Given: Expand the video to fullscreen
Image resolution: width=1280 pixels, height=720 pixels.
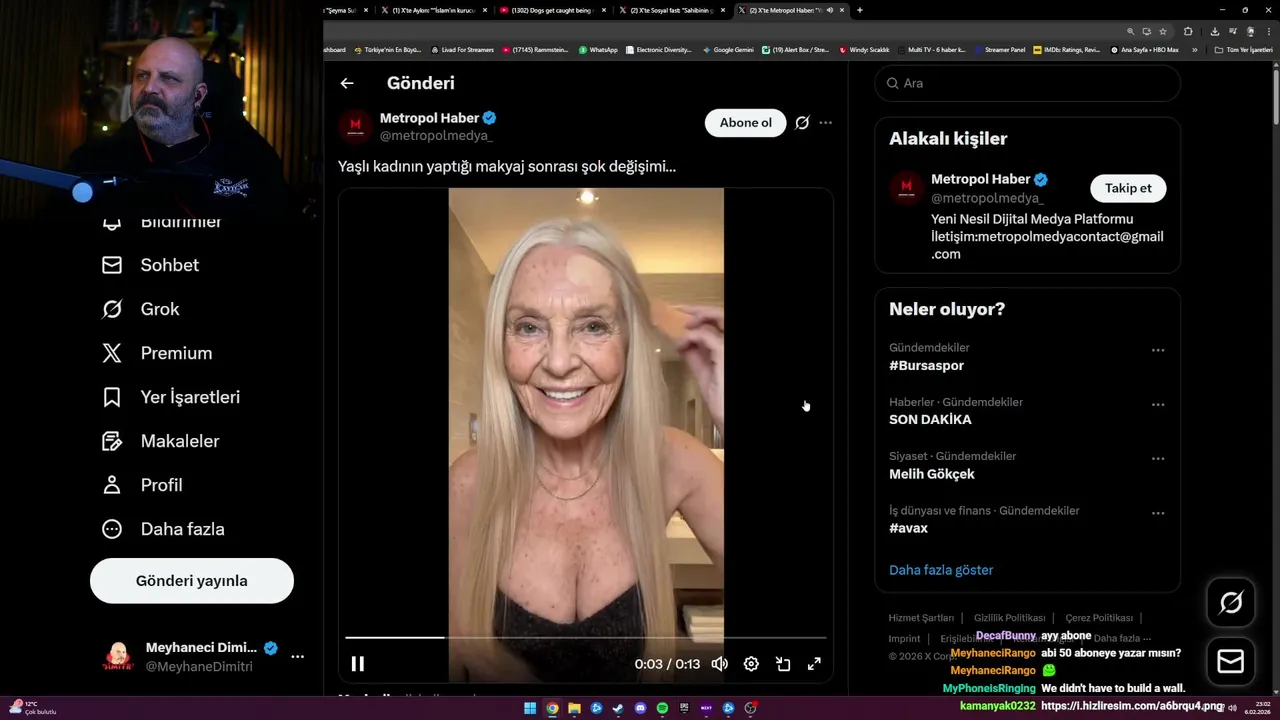Looking at the screenshot, I should pos(814,664).
